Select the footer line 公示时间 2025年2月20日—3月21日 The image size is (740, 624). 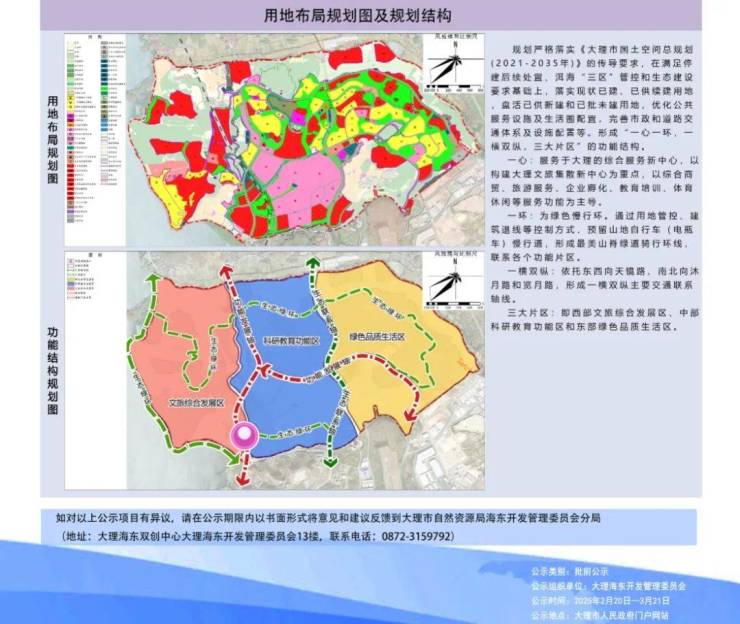point(600,601)
